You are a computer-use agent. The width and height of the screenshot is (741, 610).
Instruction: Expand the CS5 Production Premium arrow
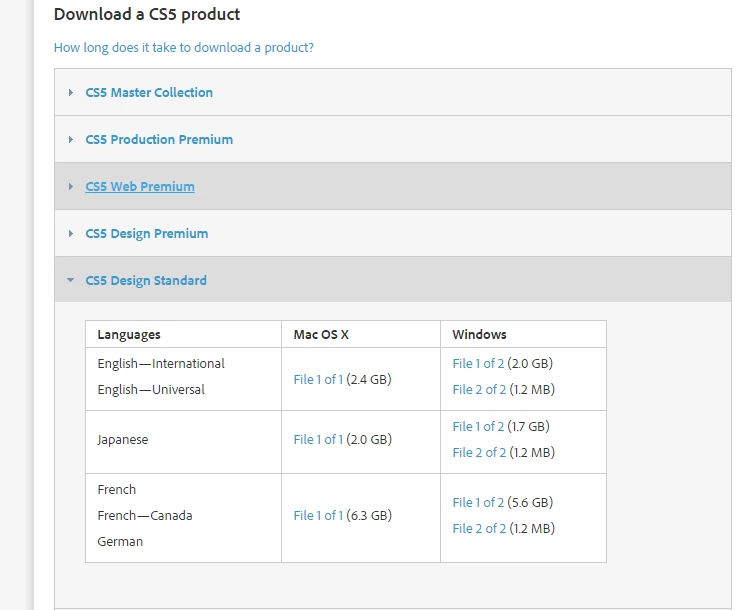(71, 139)
